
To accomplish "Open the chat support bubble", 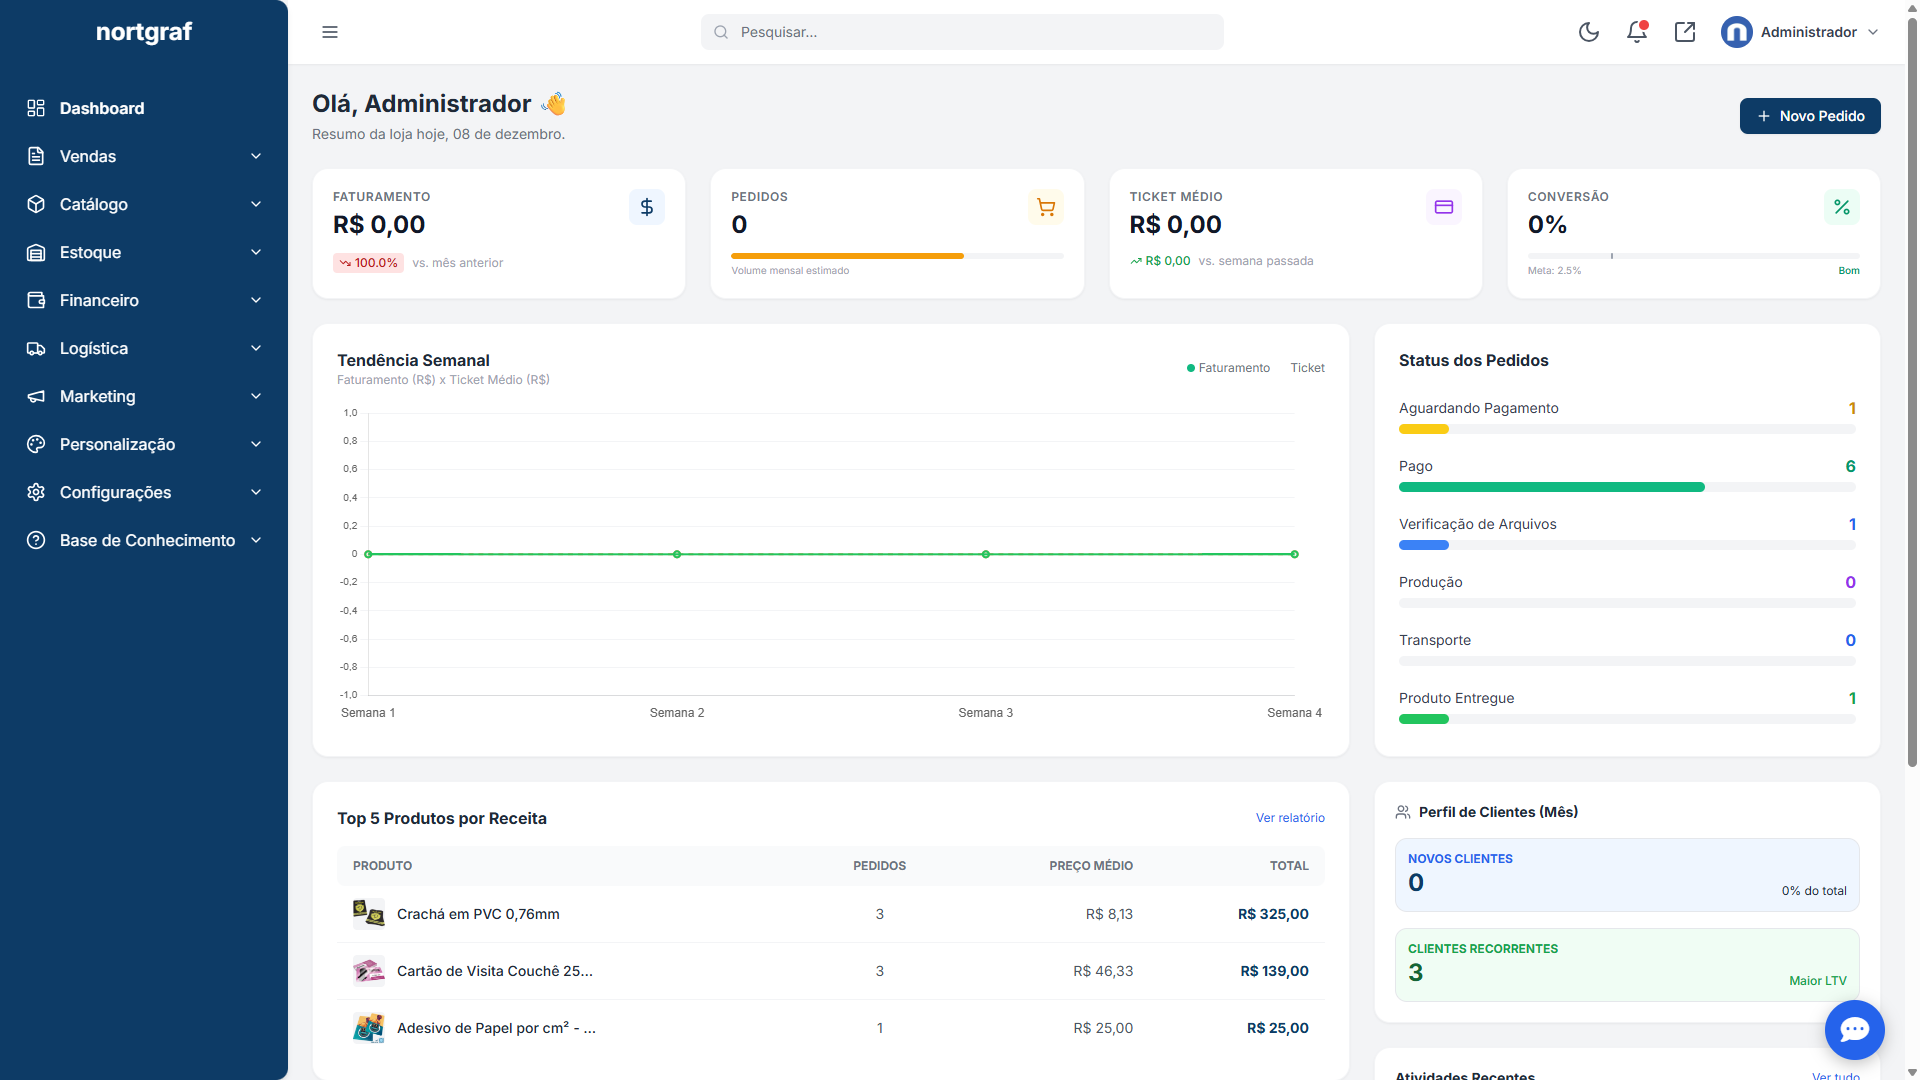I will 1854,1029.
